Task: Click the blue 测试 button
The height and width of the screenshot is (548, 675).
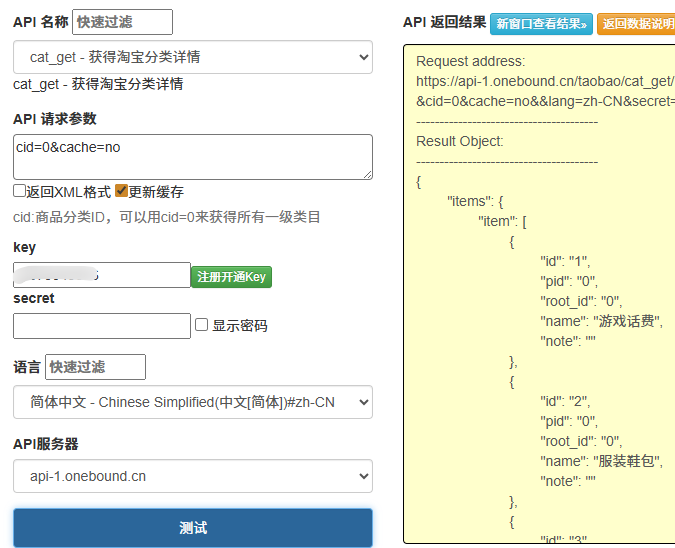Action: 193,528
